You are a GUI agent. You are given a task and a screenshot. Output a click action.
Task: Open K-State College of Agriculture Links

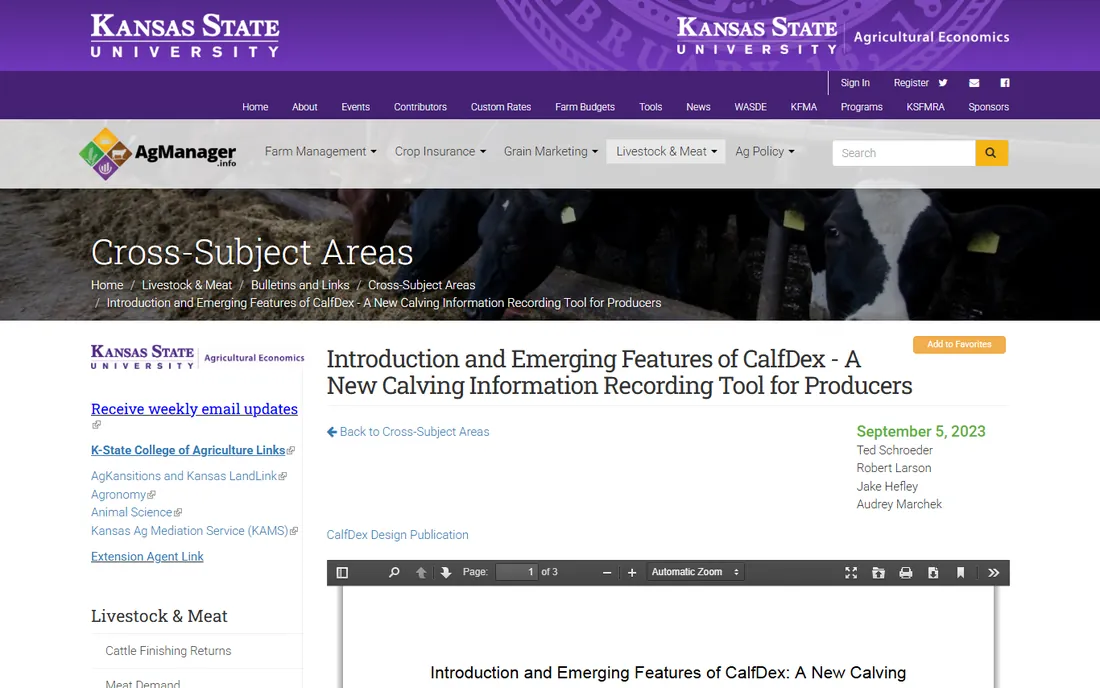pyautogui.click(x=188, y=450)
